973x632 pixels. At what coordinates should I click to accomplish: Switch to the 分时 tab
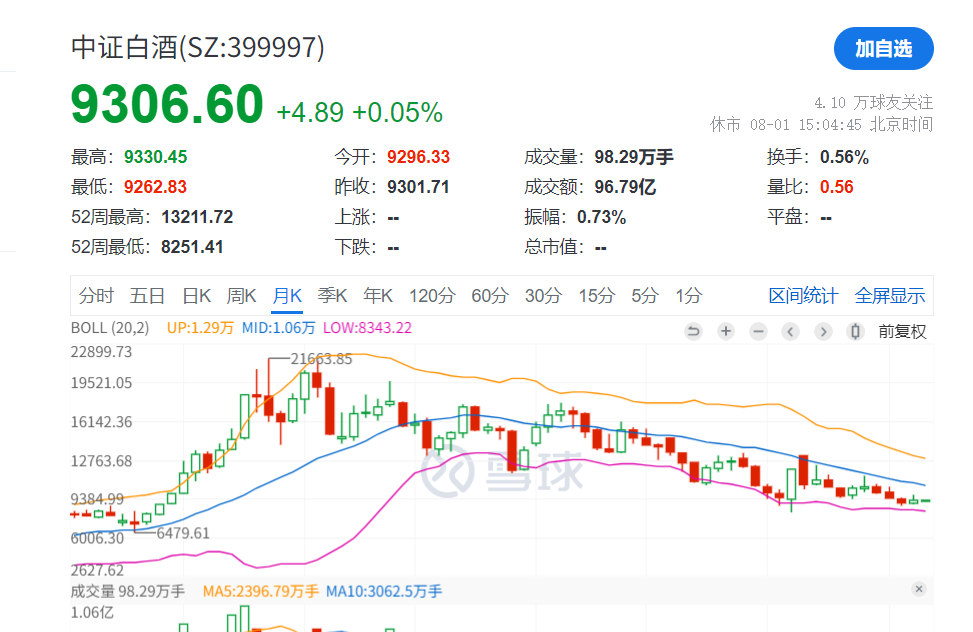(96, 296)
